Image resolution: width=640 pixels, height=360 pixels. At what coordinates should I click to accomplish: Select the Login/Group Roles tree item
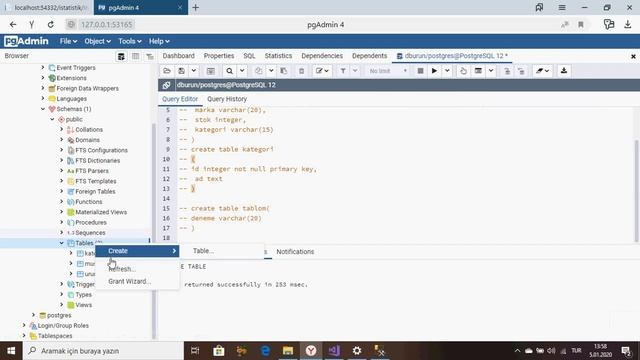pyautogui.click(x=63, y=326)
